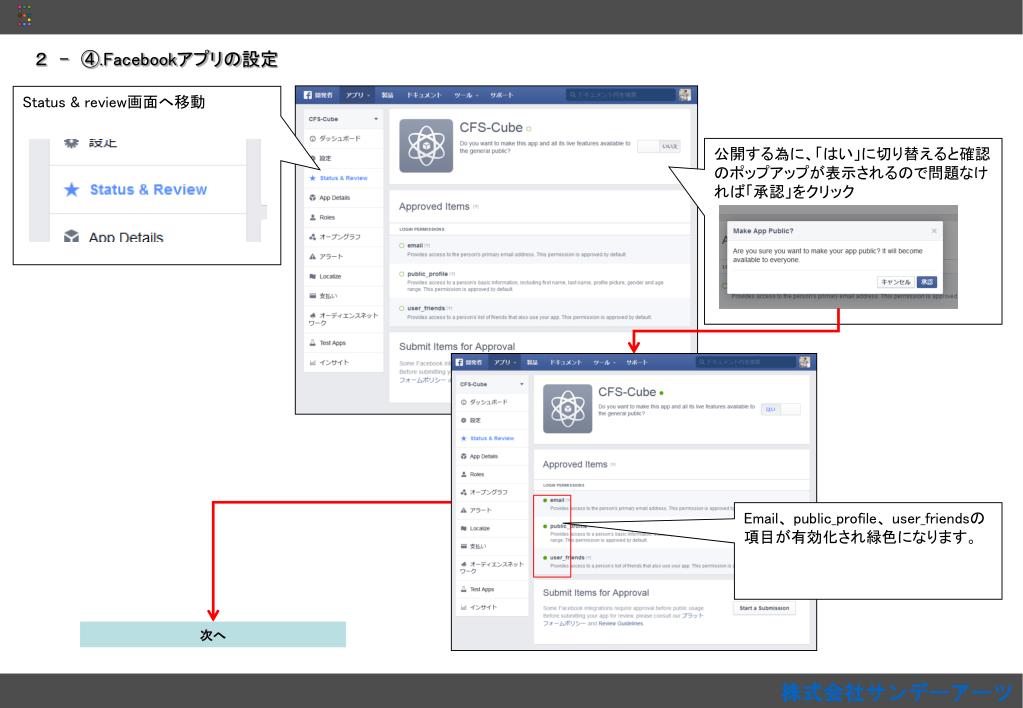Screen dimensions: 1023x708
Task: Click the インサイト chart icon in upper screenshot
Action: [313, 362]
